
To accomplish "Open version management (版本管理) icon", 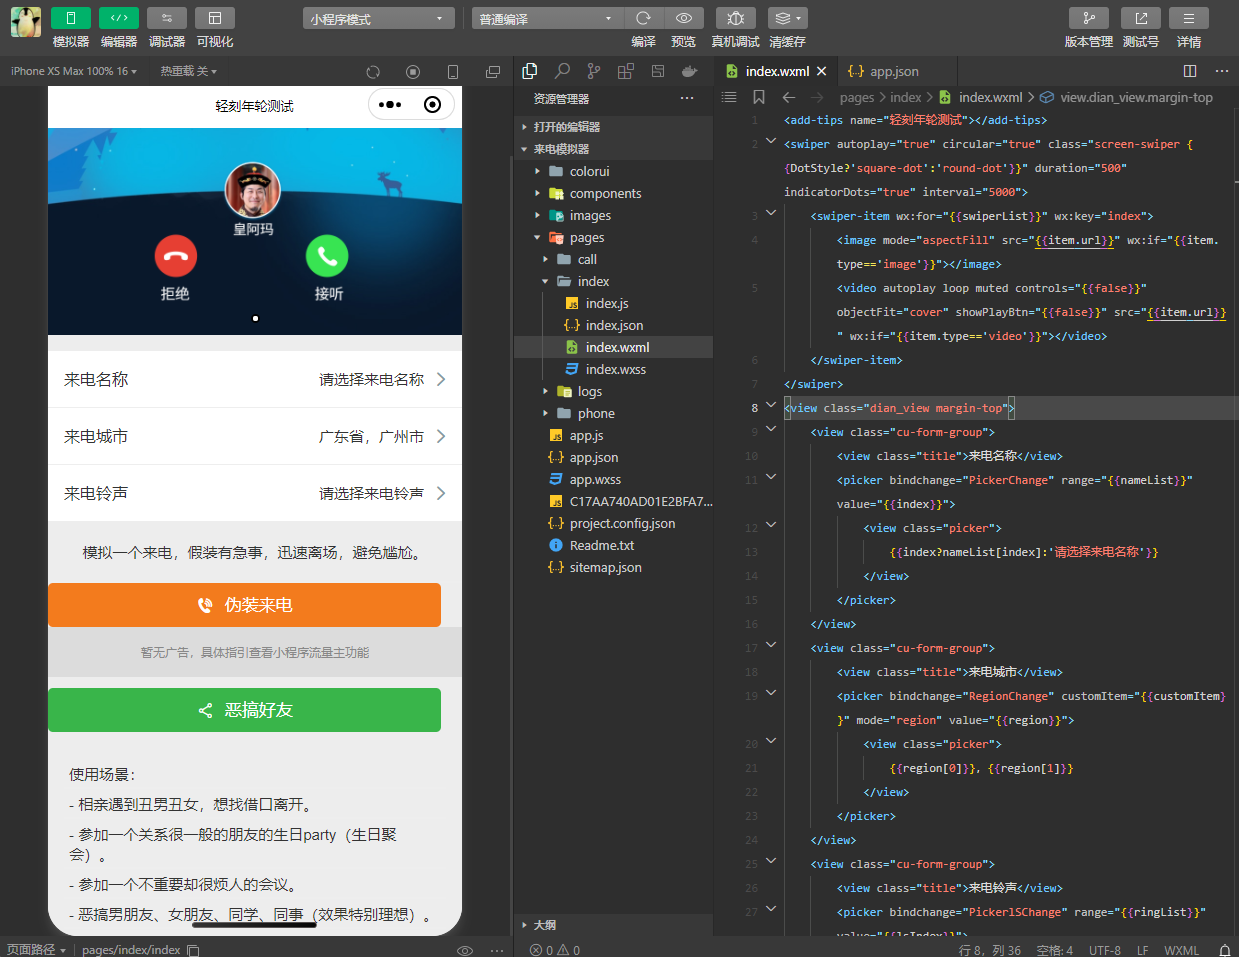I will [x=1088, y=18].
